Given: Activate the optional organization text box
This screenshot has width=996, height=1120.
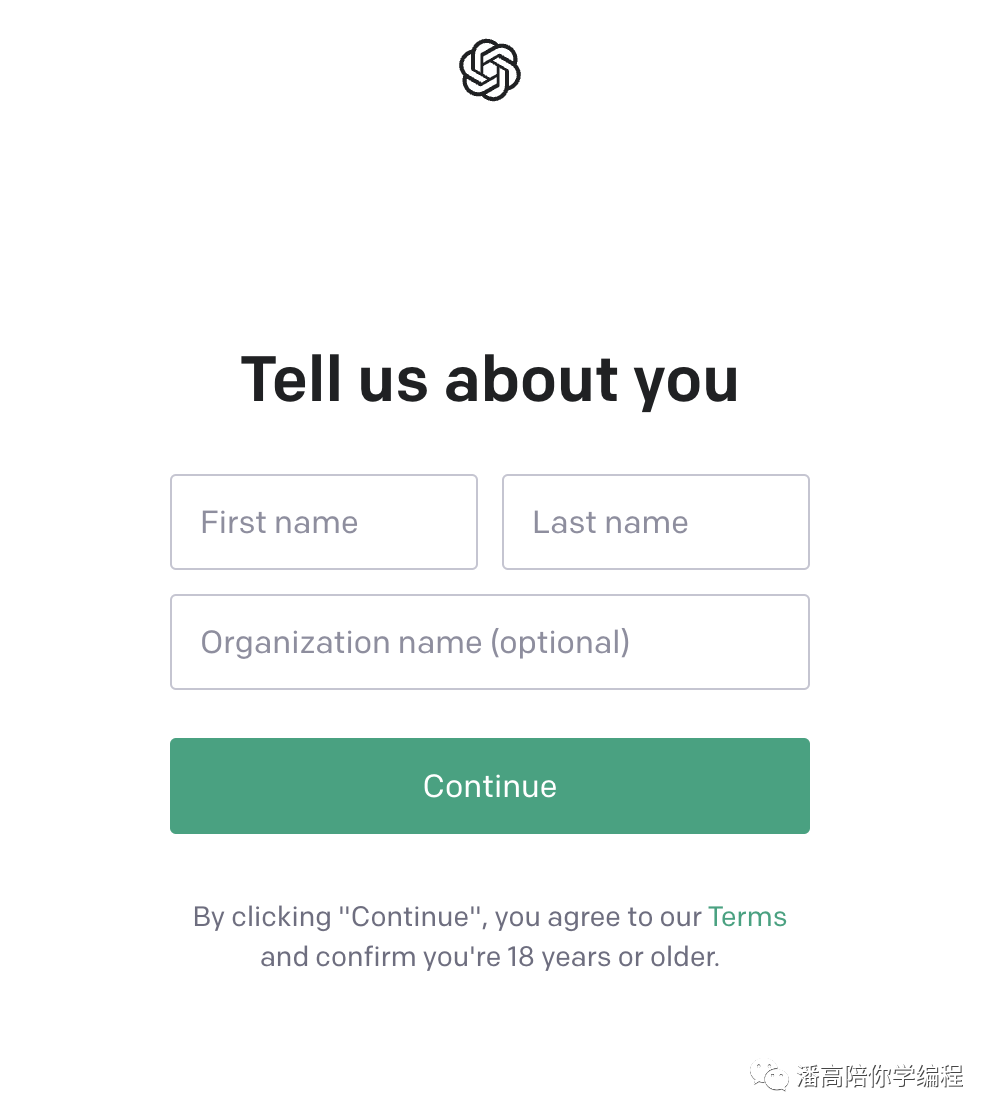Looking at the screenshot, I should [x=489, y=642].
